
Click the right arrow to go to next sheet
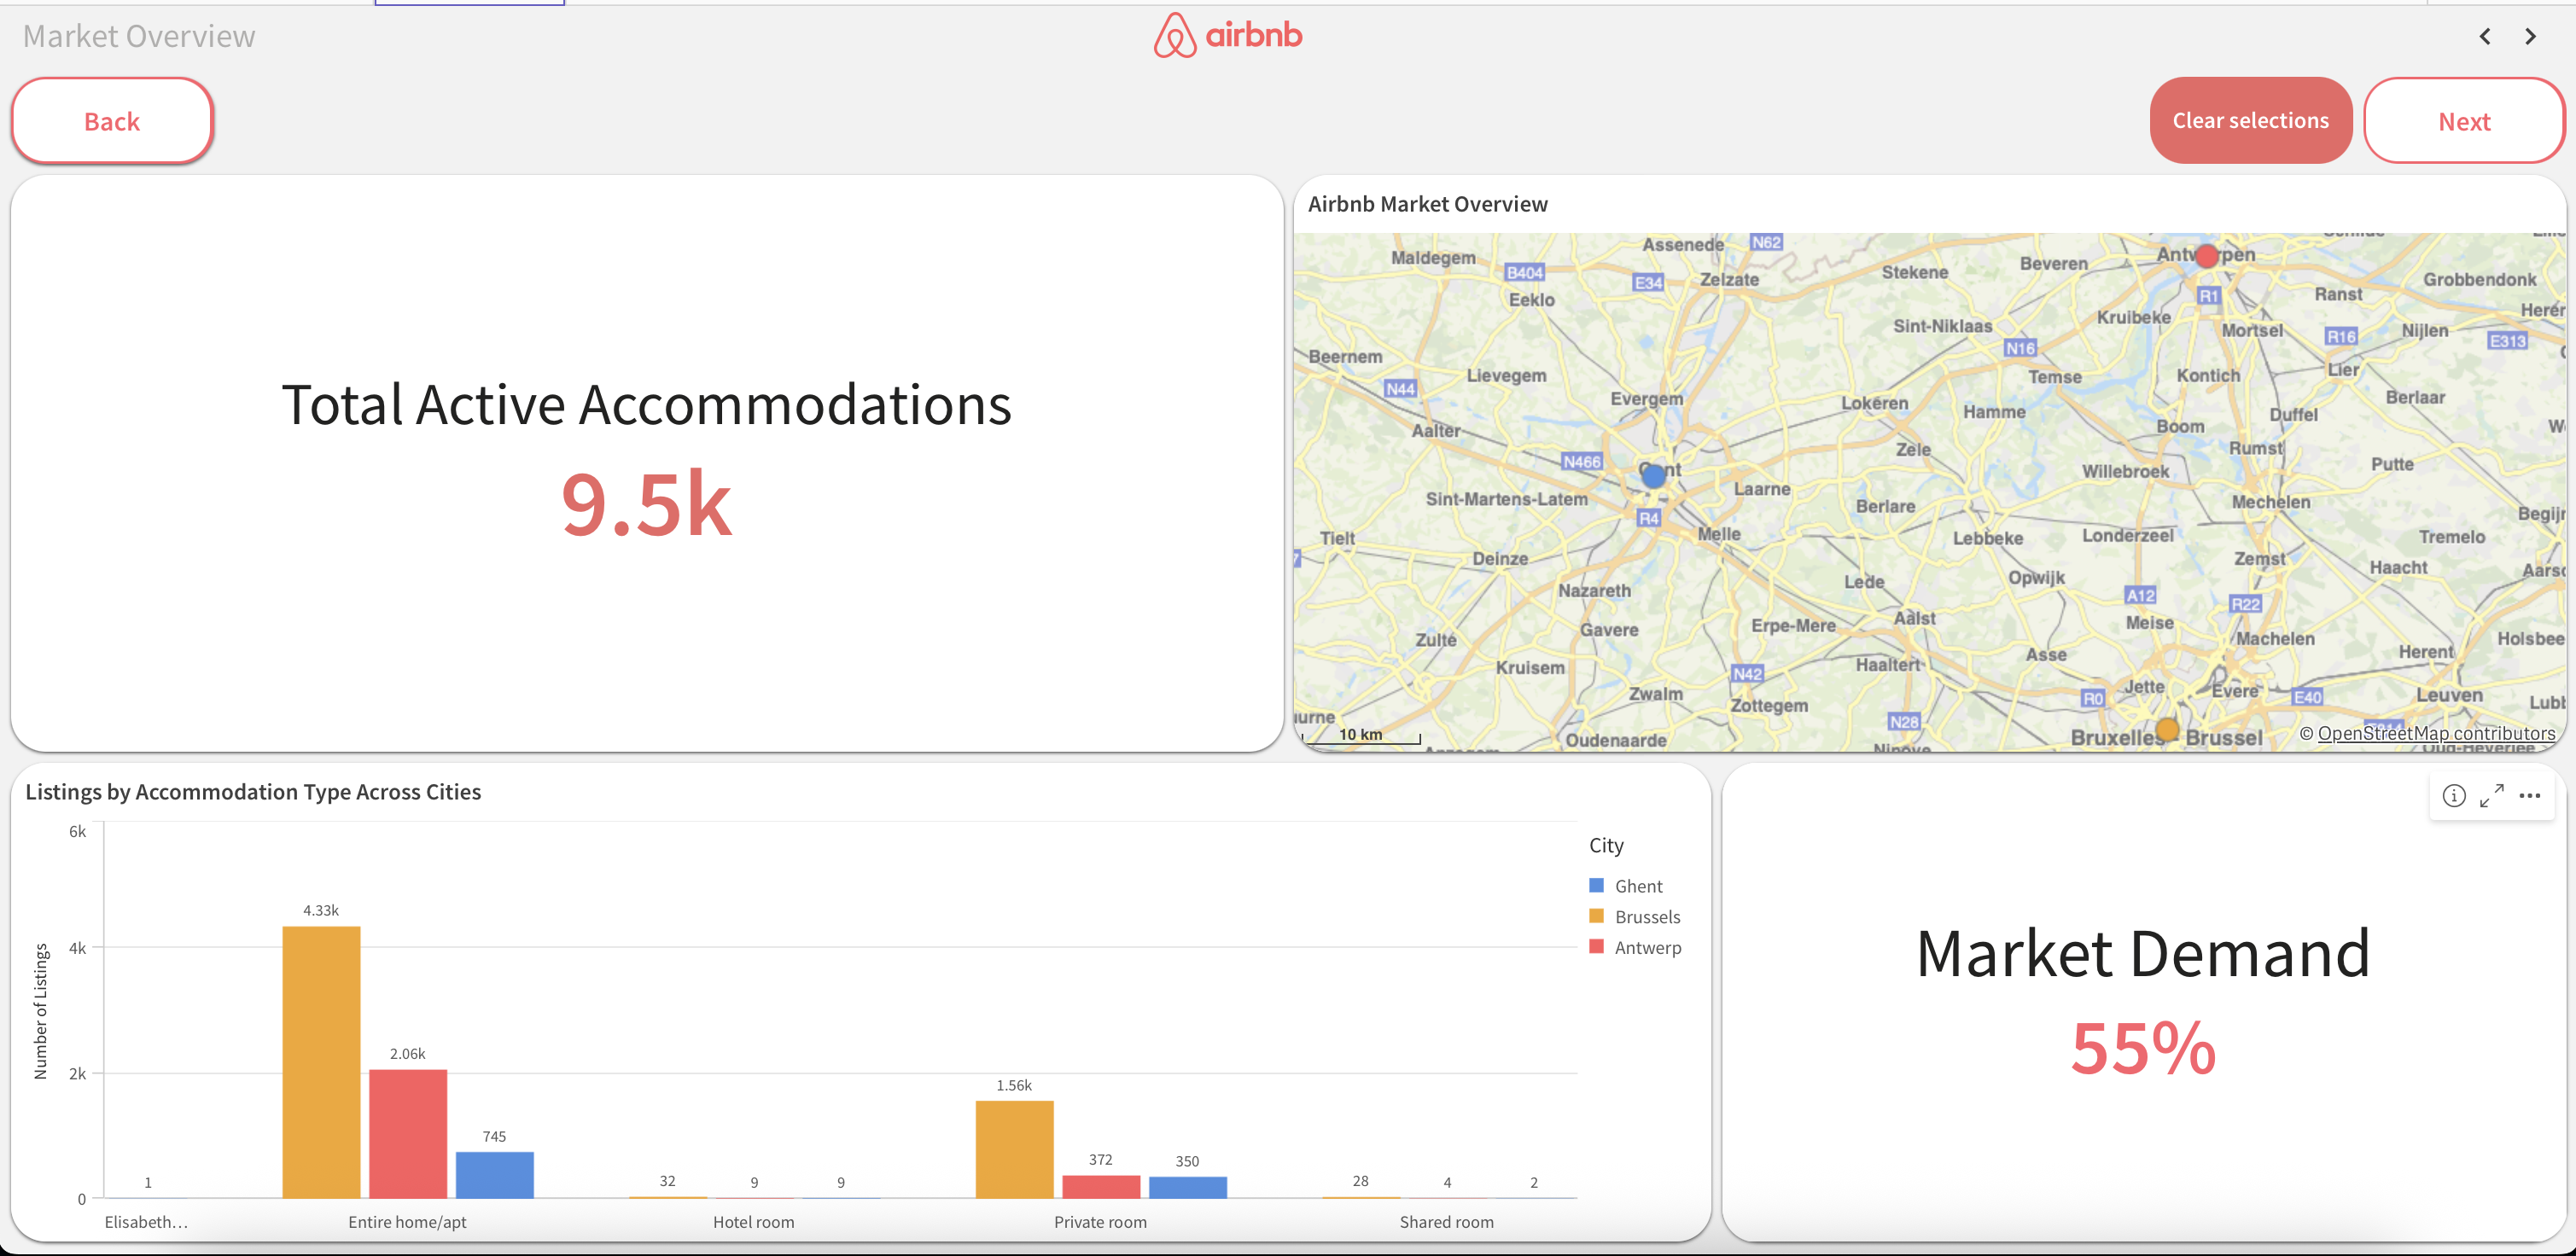coord(2530,36)
